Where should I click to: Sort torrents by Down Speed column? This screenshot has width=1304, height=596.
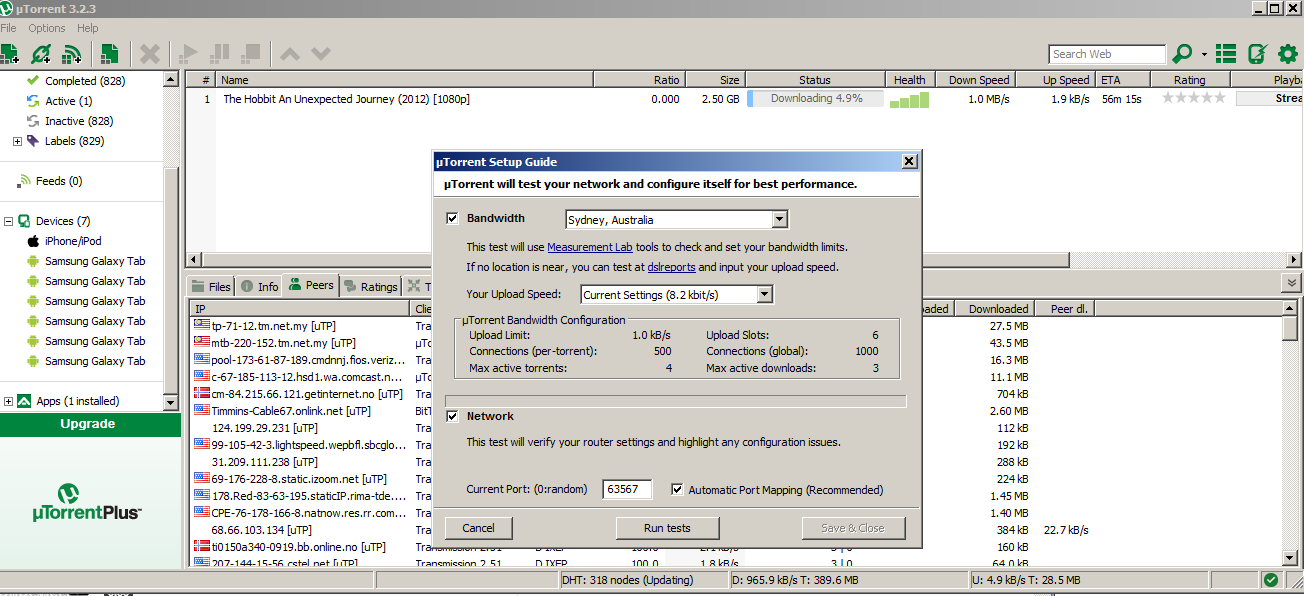pyautogui.click(x=975, y=80)
